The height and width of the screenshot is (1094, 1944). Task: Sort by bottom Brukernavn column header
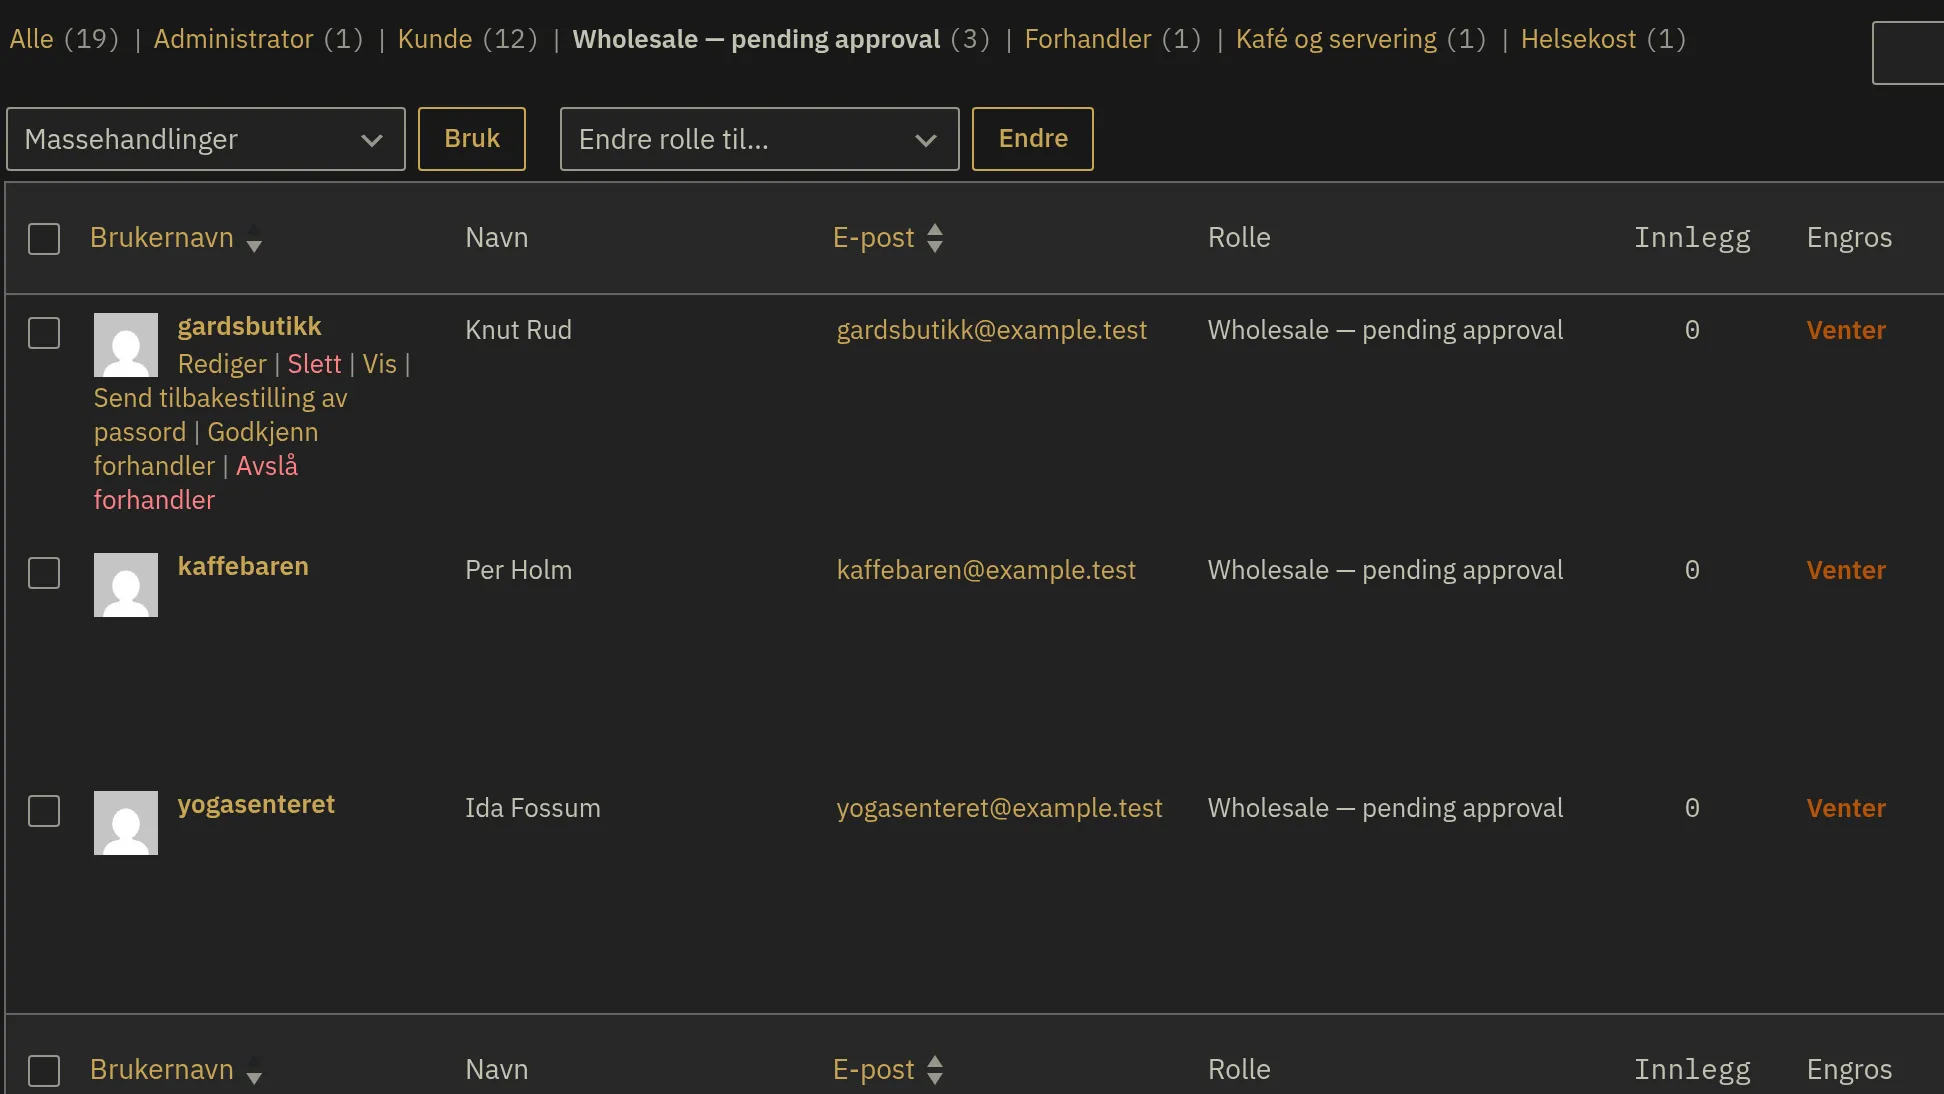click(x=162, y=1070)
